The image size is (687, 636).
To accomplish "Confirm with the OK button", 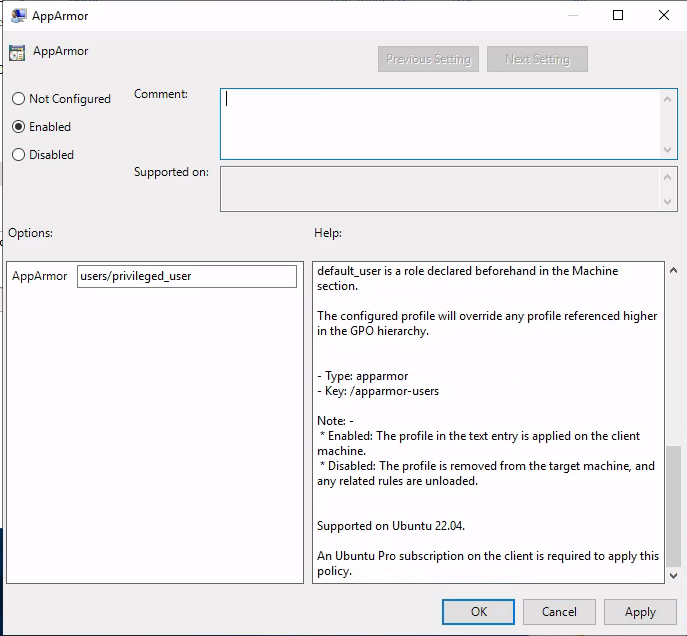I will tap(478, 611).
